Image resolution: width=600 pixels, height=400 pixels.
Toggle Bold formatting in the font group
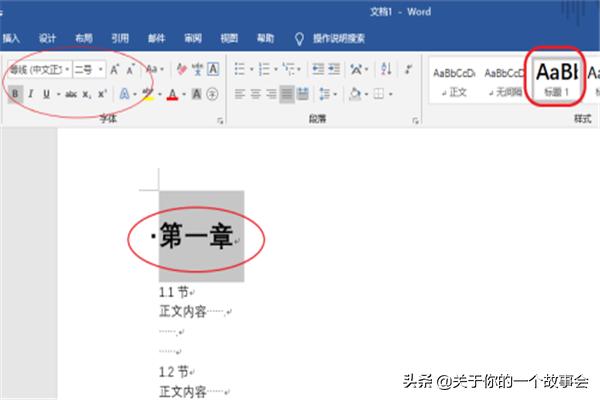point(15,94)
